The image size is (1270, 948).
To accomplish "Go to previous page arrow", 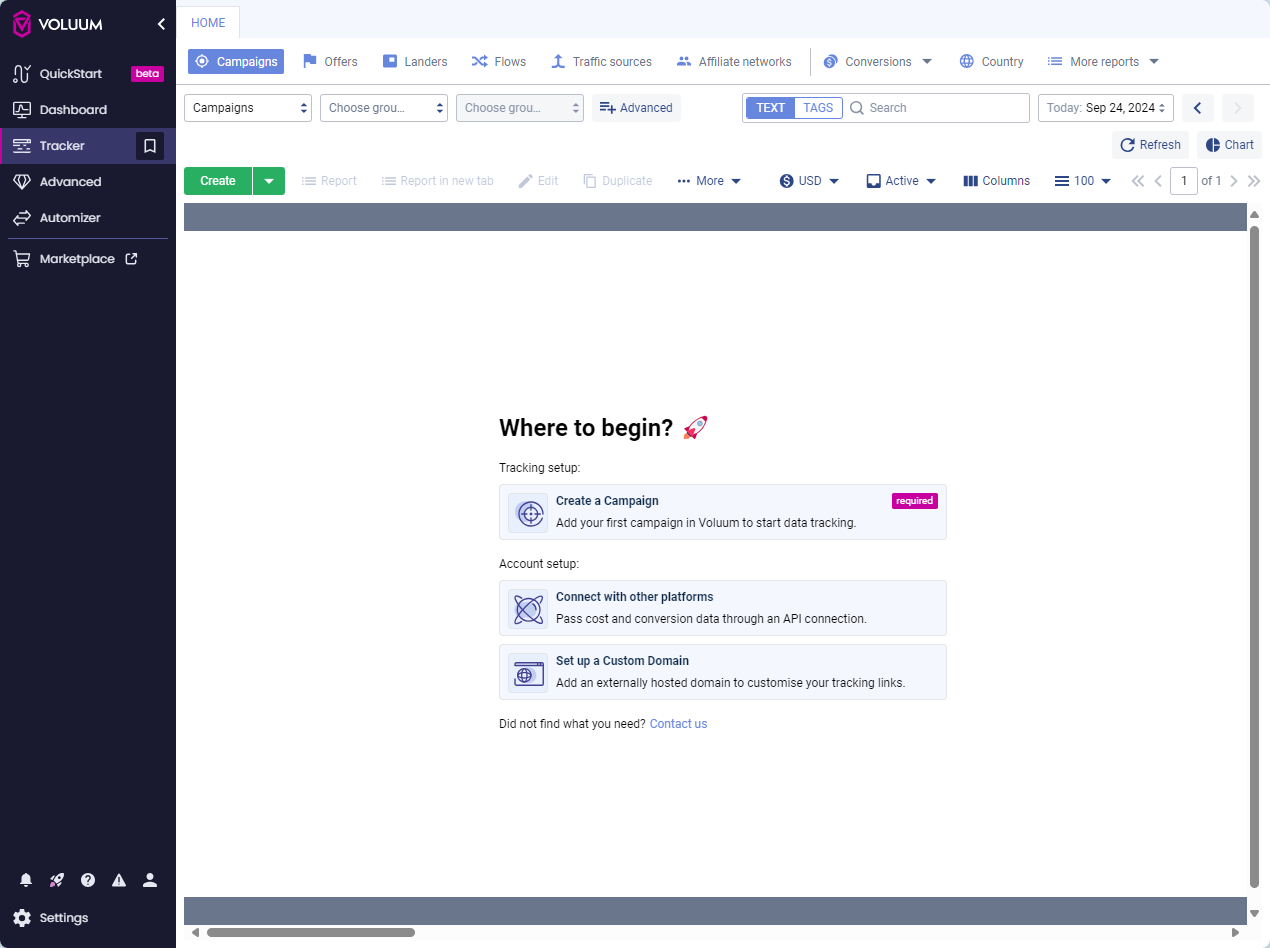I will point(1158,181).
